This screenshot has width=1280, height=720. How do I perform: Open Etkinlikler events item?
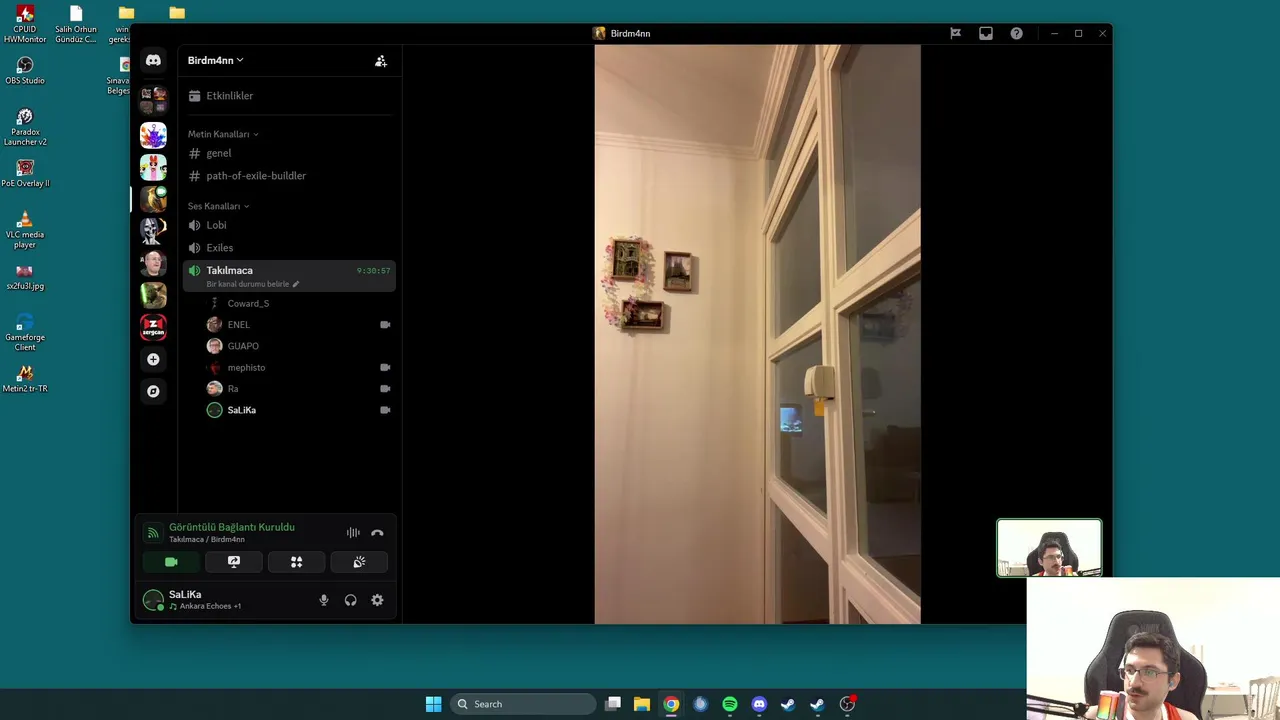[x=288, y=96]
